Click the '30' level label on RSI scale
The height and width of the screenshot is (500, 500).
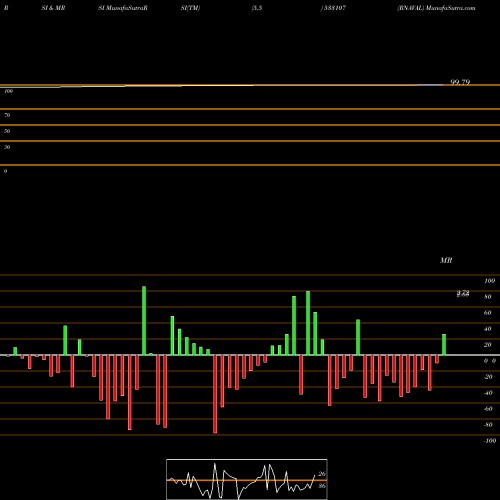[7, 147]
